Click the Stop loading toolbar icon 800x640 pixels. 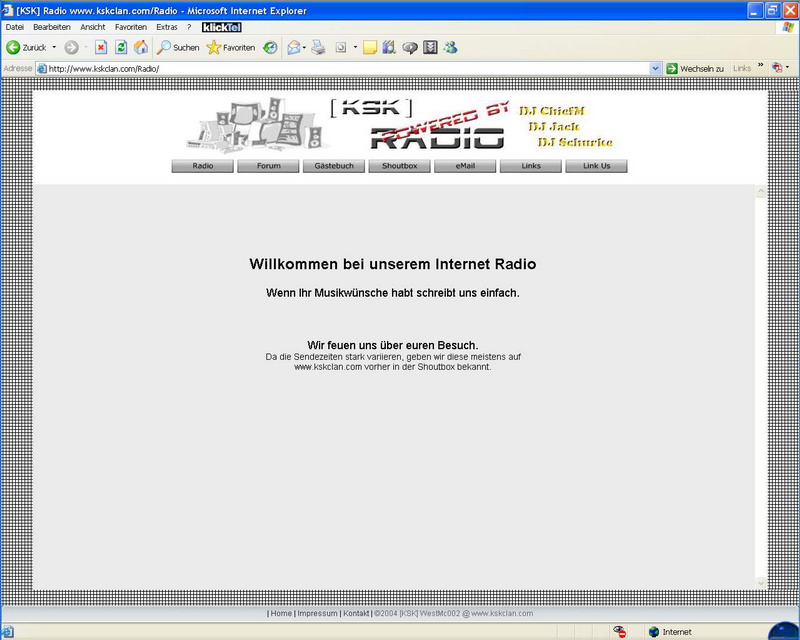[101, 47]
